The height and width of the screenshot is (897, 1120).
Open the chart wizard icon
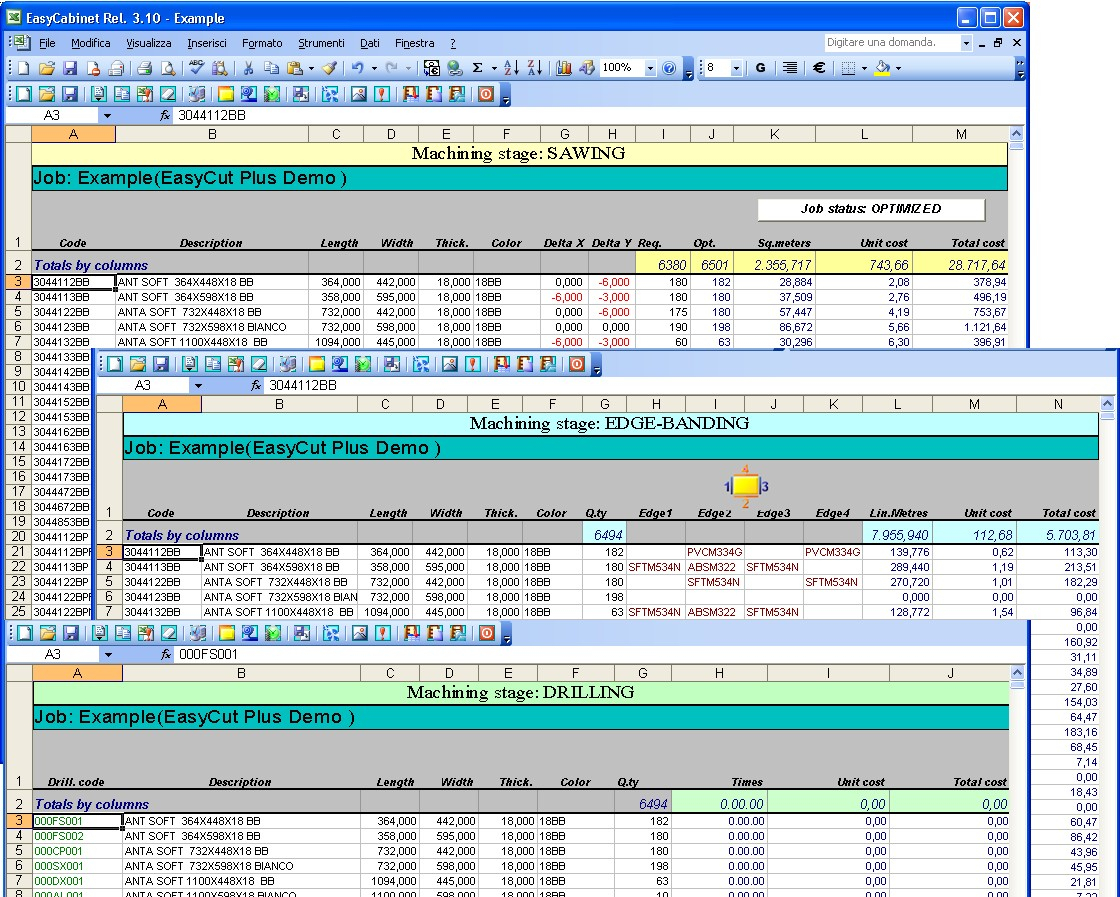(x=563, y=68)
